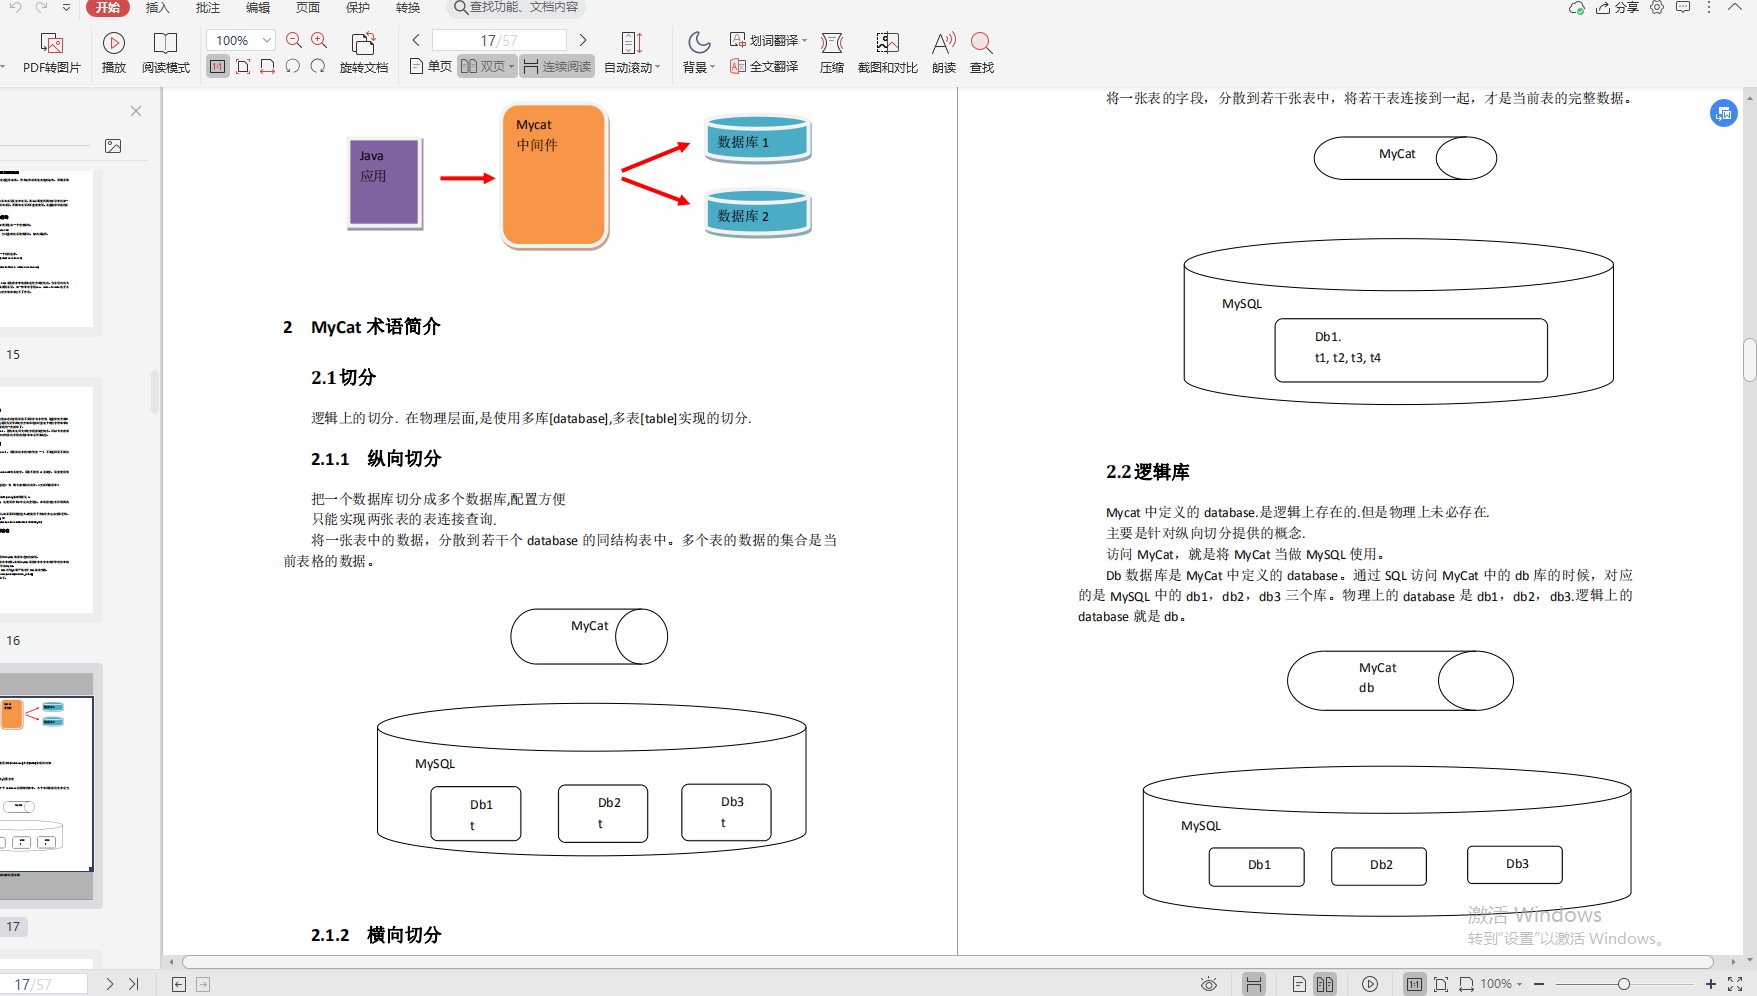This screenshot has height=996, width=1757.
Task: Click the 分享 share button
Action: coord(1620,8)
